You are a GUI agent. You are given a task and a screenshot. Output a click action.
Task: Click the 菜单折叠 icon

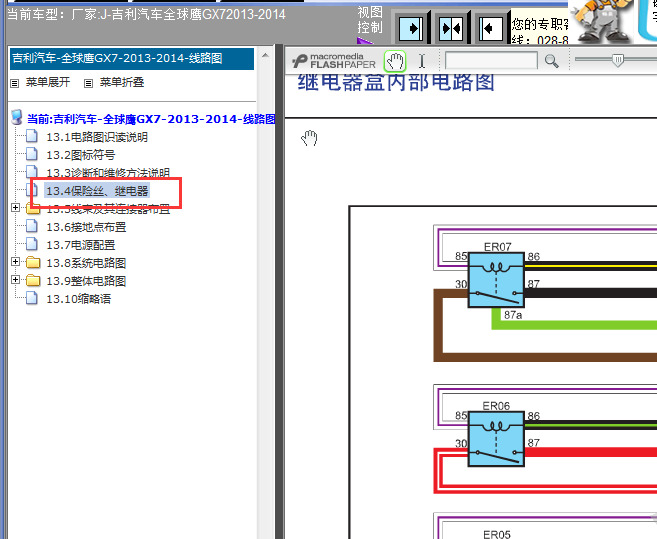pos(88,83)
